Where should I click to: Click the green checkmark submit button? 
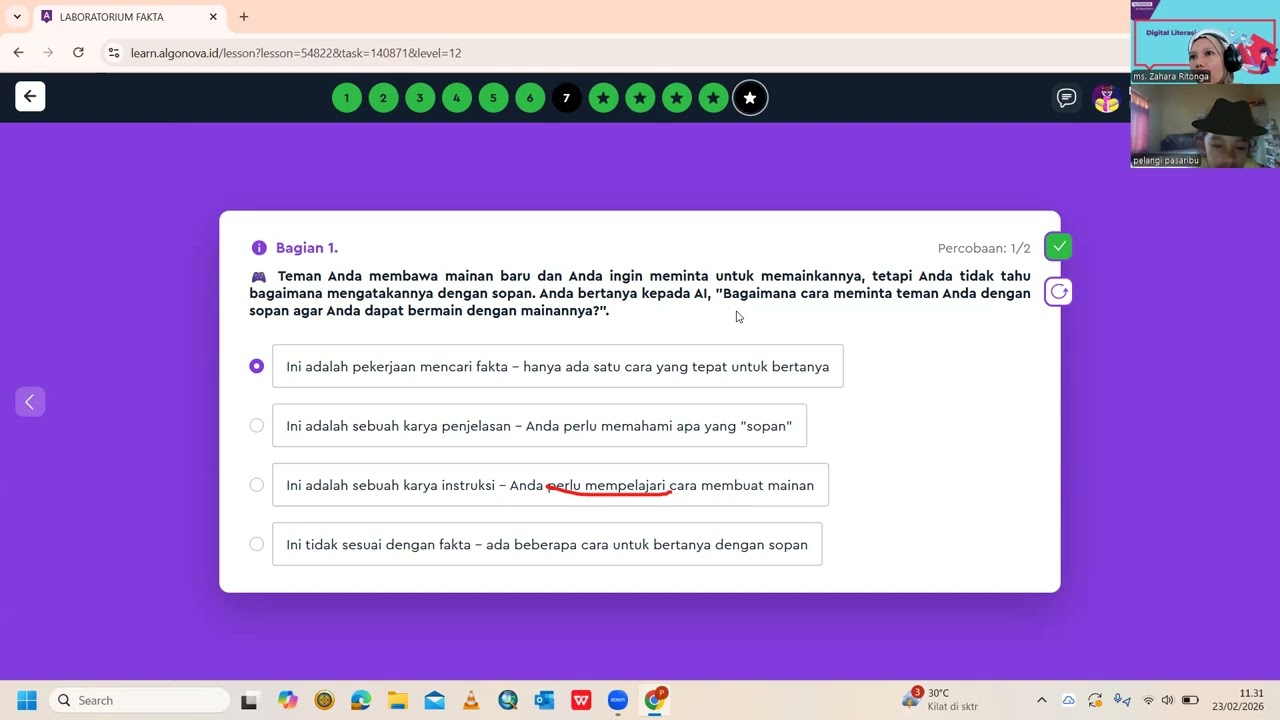(1058, 246)
